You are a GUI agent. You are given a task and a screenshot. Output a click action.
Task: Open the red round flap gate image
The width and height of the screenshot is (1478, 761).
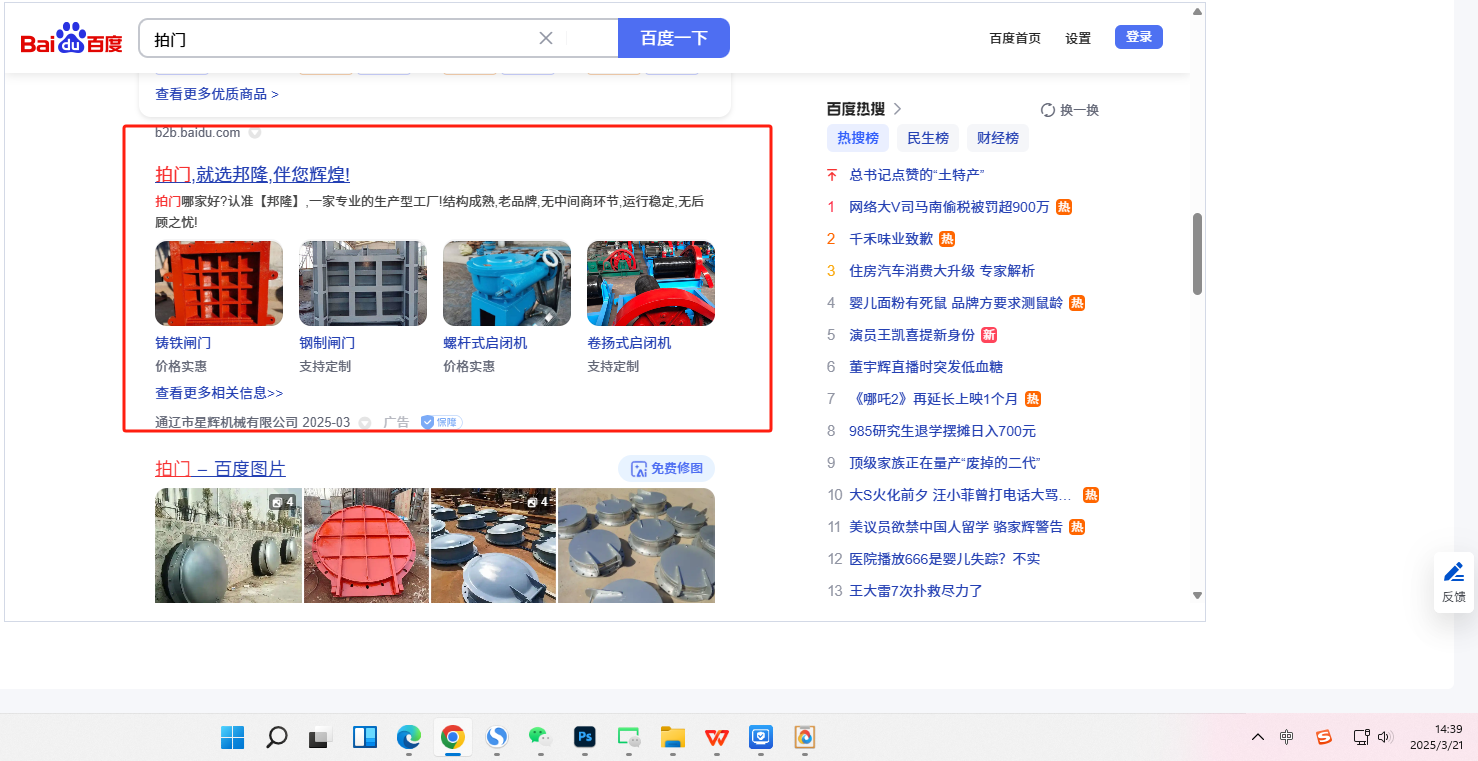click(366, 545)
